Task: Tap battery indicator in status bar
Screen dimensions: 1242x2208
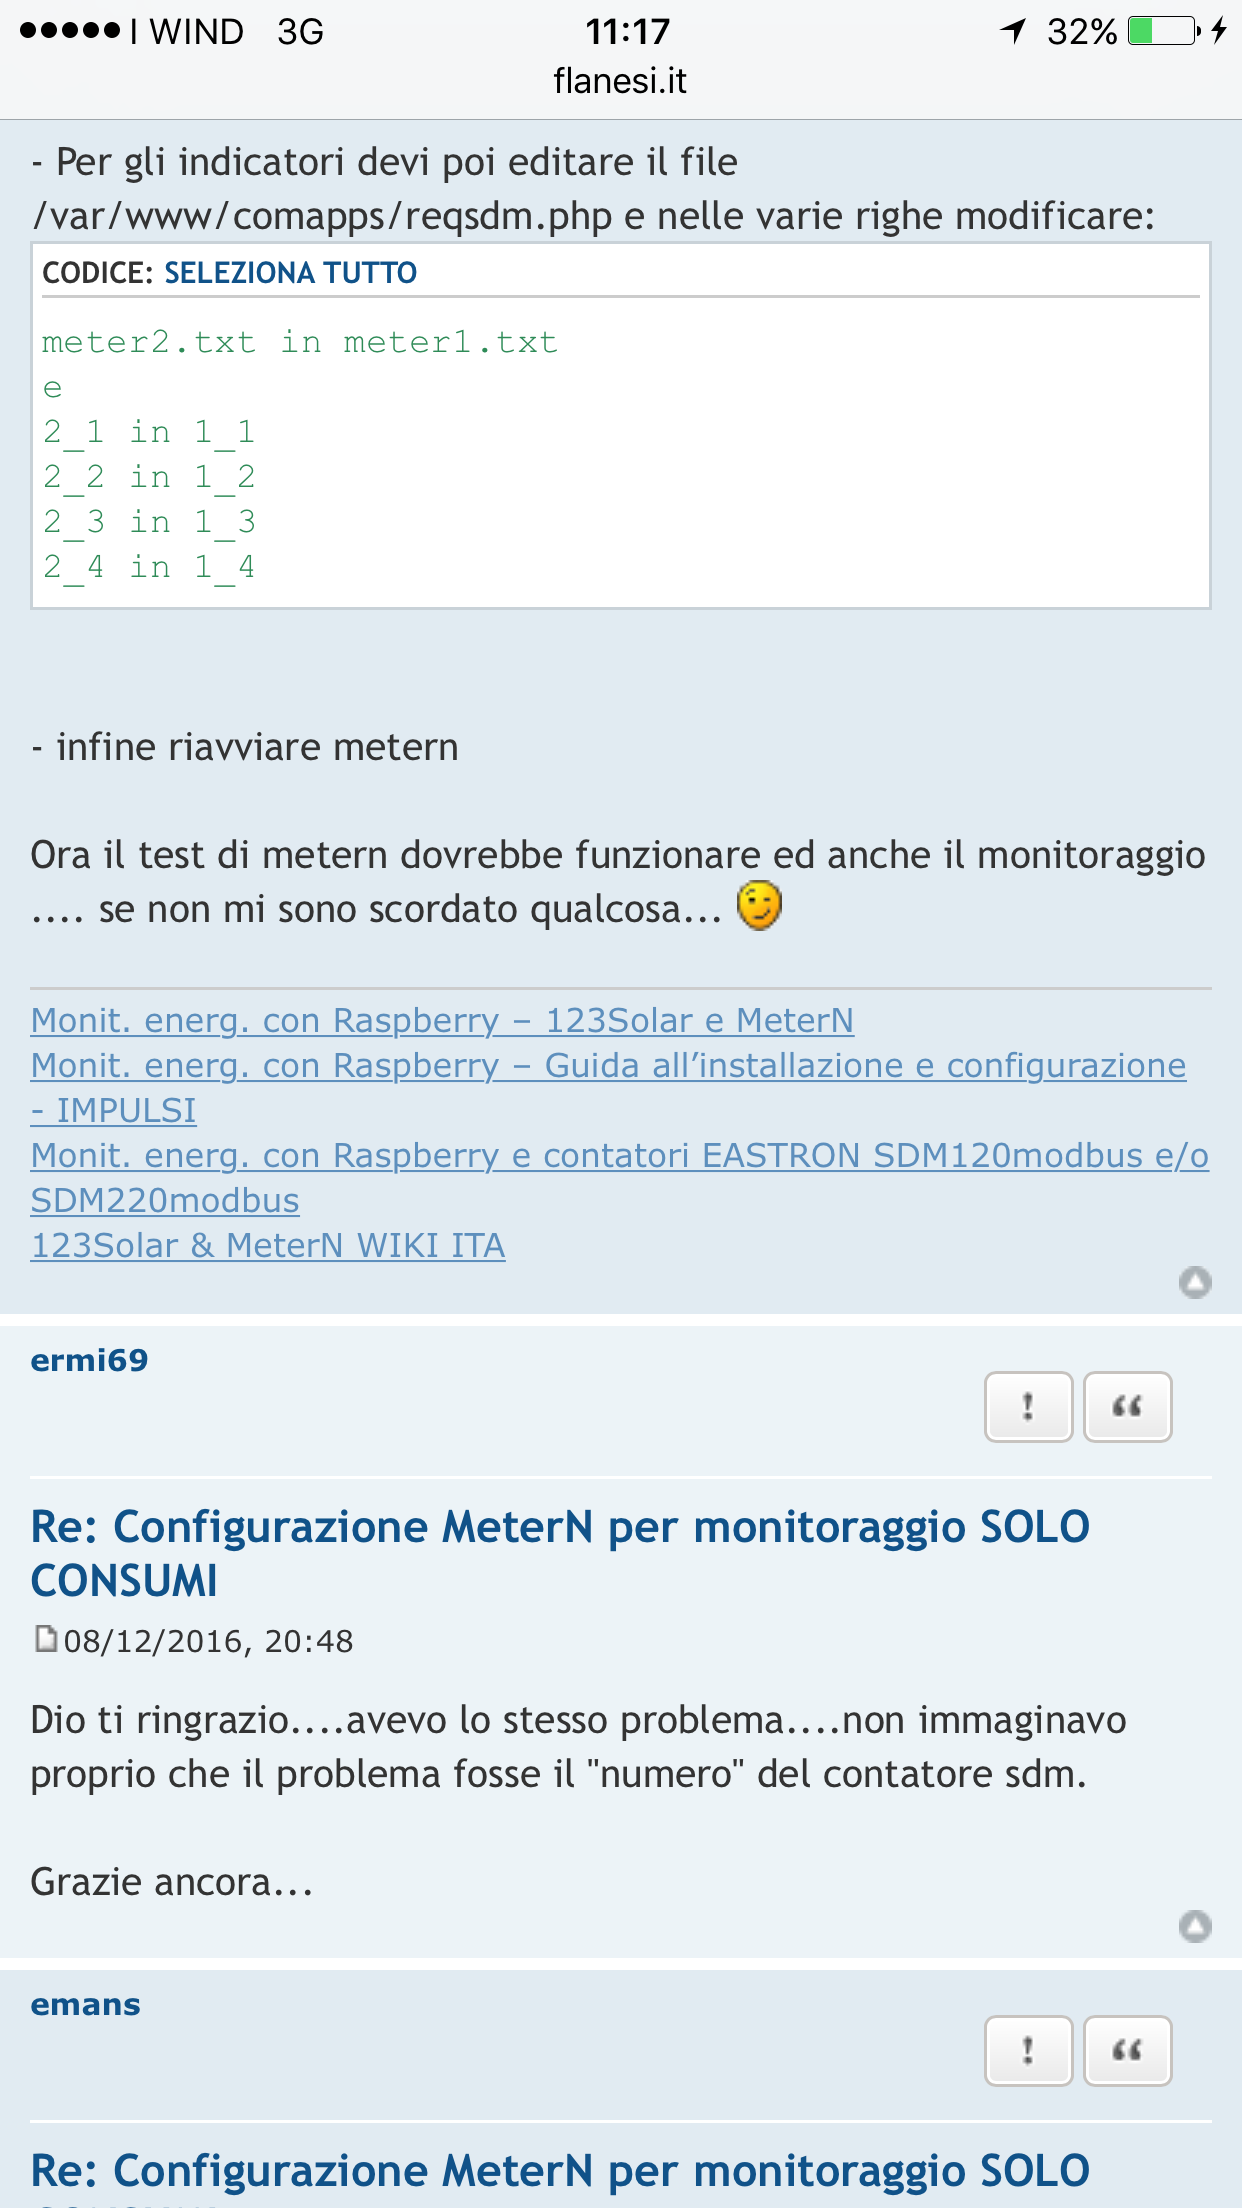Action: [x=1163, y=32]
